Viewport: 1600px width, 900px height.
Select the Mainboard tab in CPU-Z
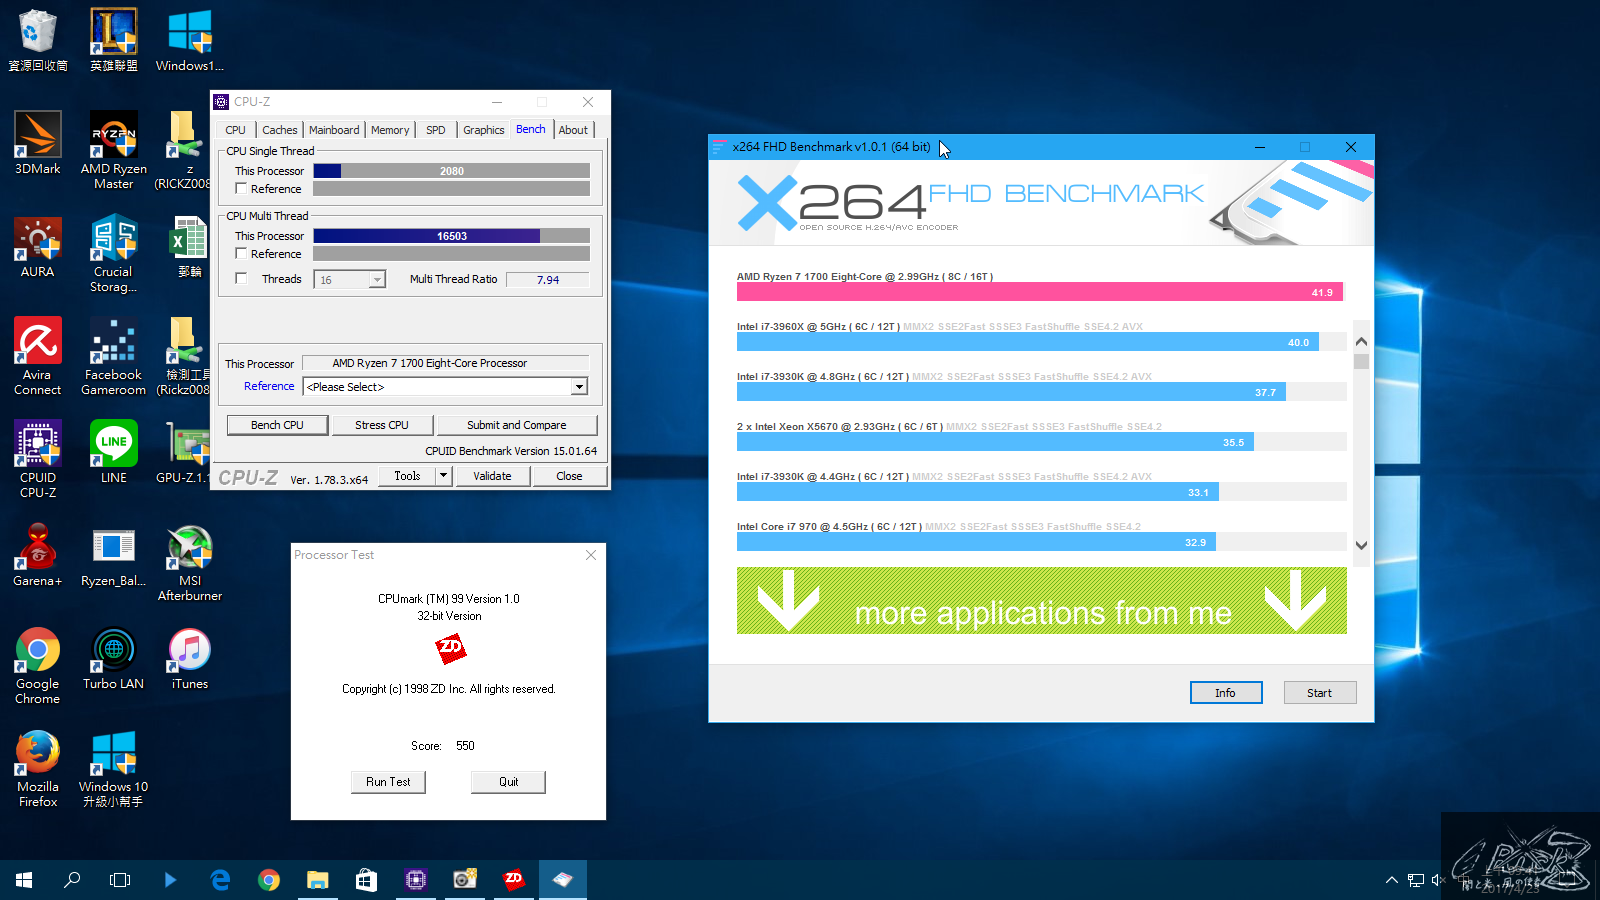click(334, 130)
